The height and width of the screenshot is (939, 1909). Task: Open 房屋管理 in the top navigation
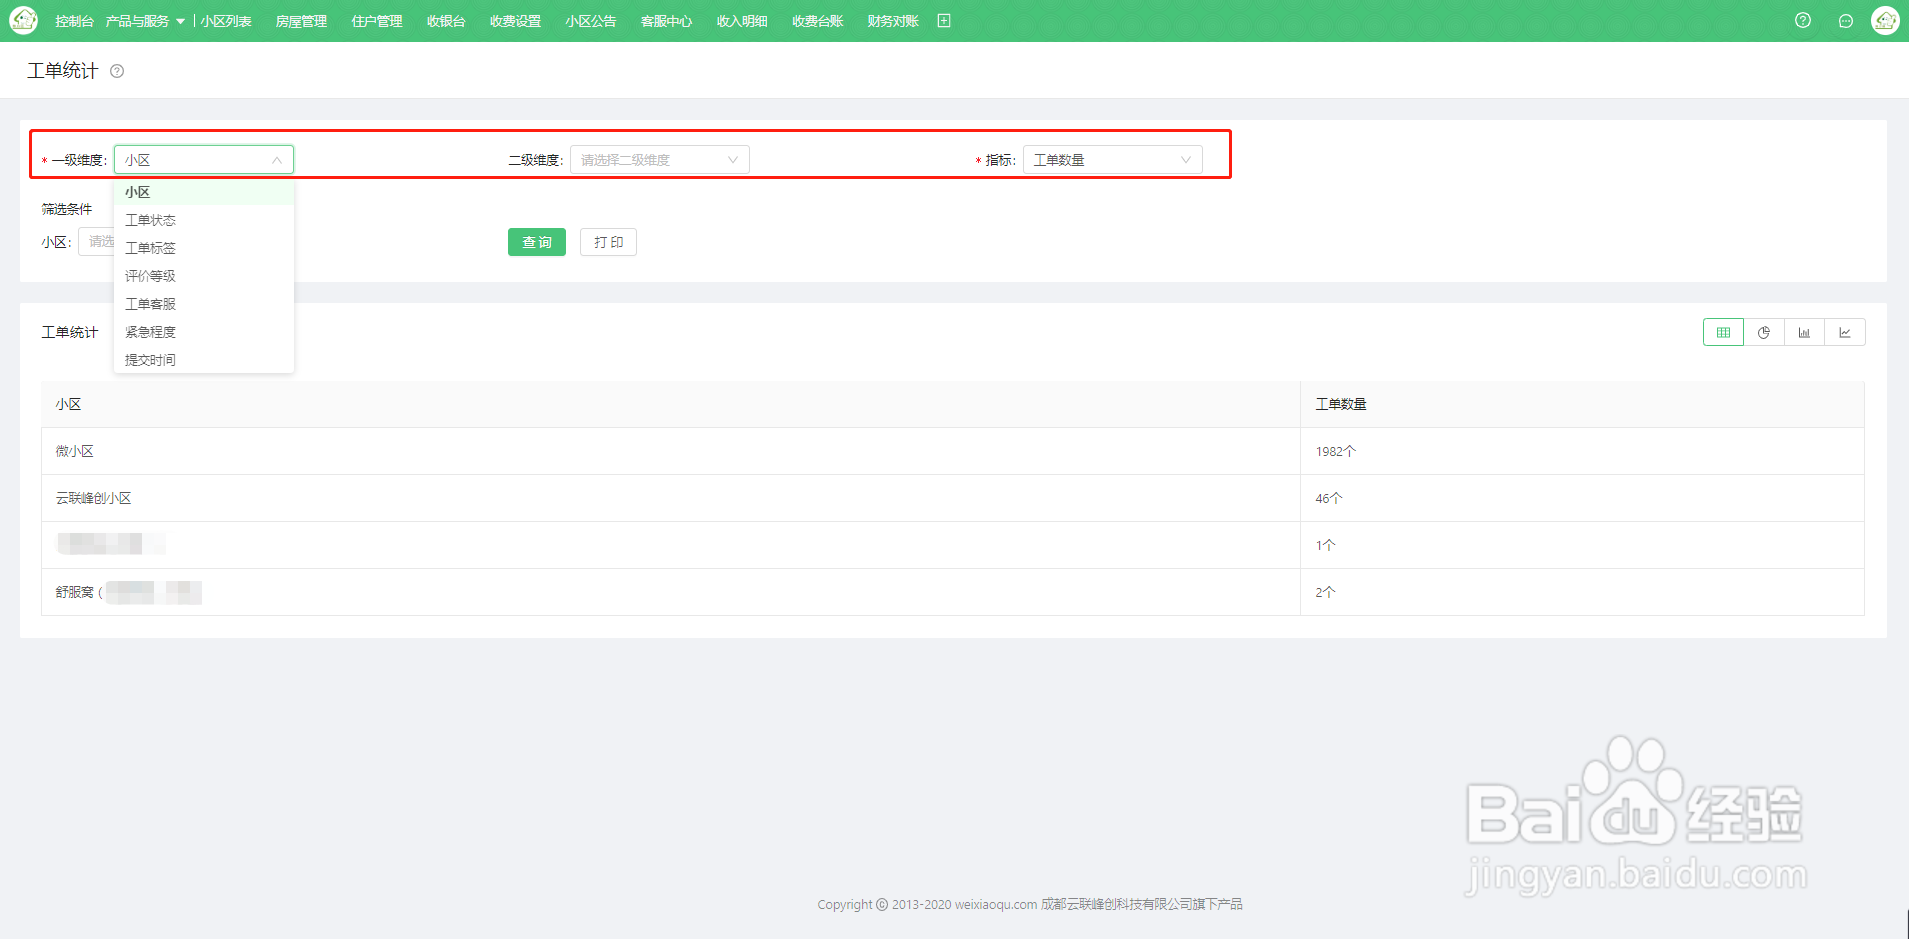(x=301, y=21)
